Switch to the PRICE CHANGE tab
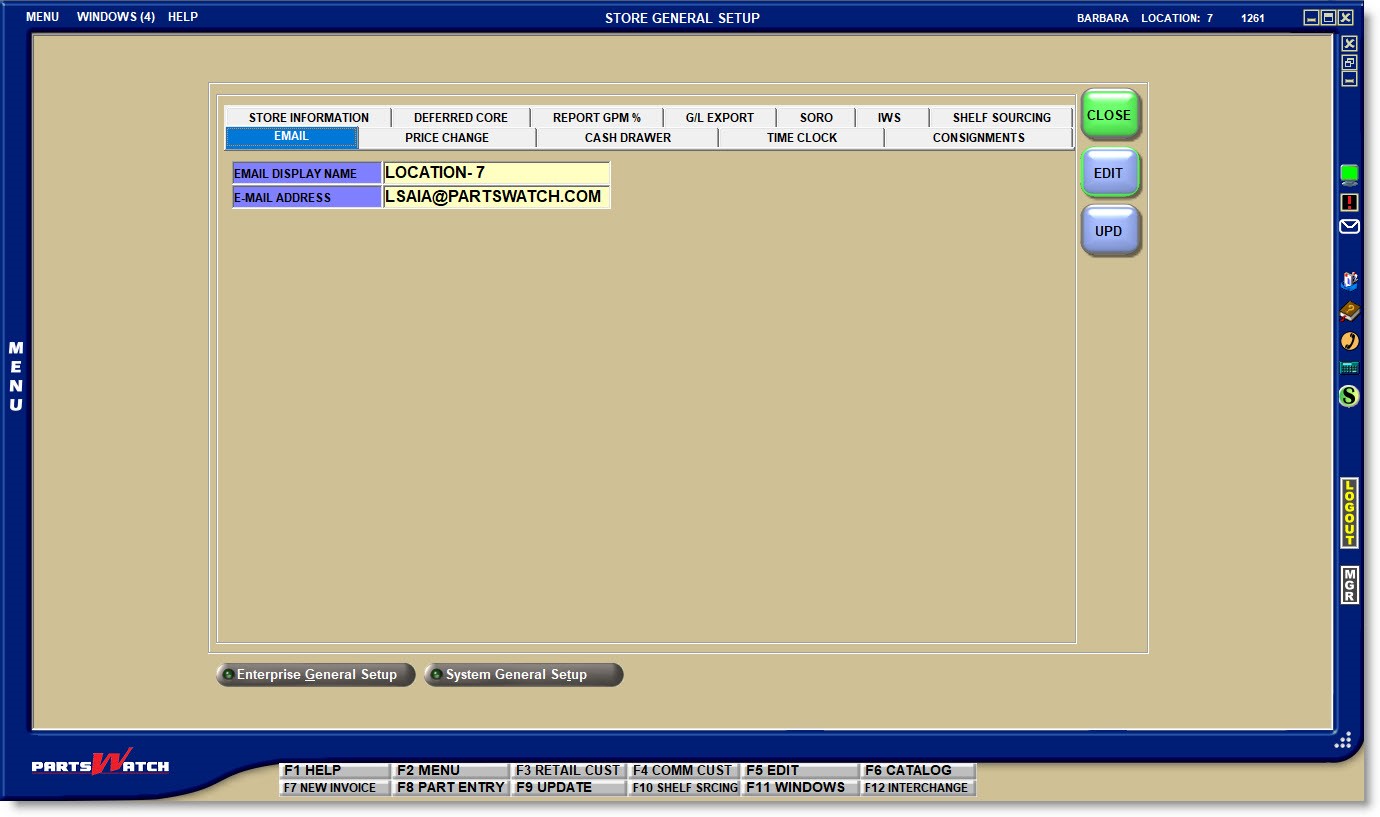Image resolution: width=1380 pixels, height=817 pixels. pyautogui.click(x=447, y=138)
